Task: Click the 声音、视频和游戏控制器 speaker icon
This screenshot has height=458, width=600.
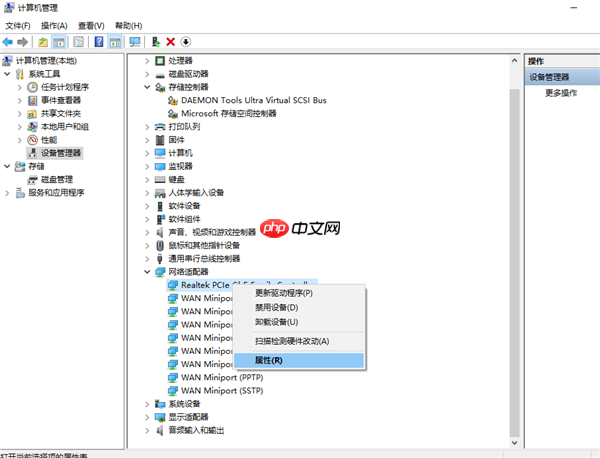Action: (160, 233)
